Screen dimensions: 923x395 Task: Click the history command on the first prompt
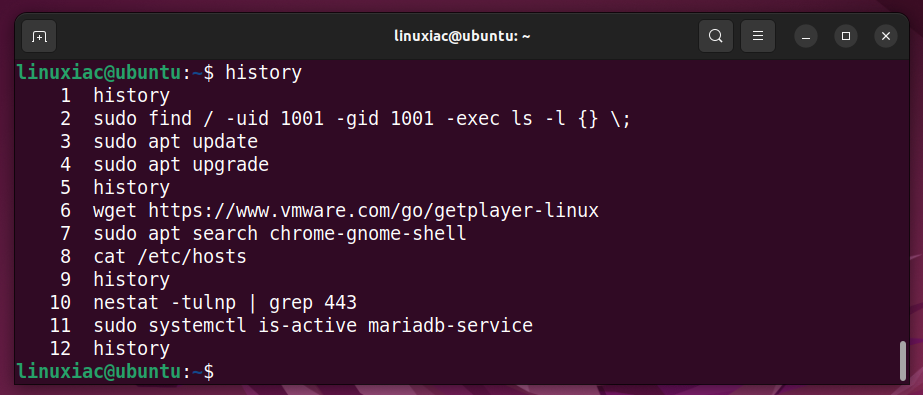click(264, 73)
